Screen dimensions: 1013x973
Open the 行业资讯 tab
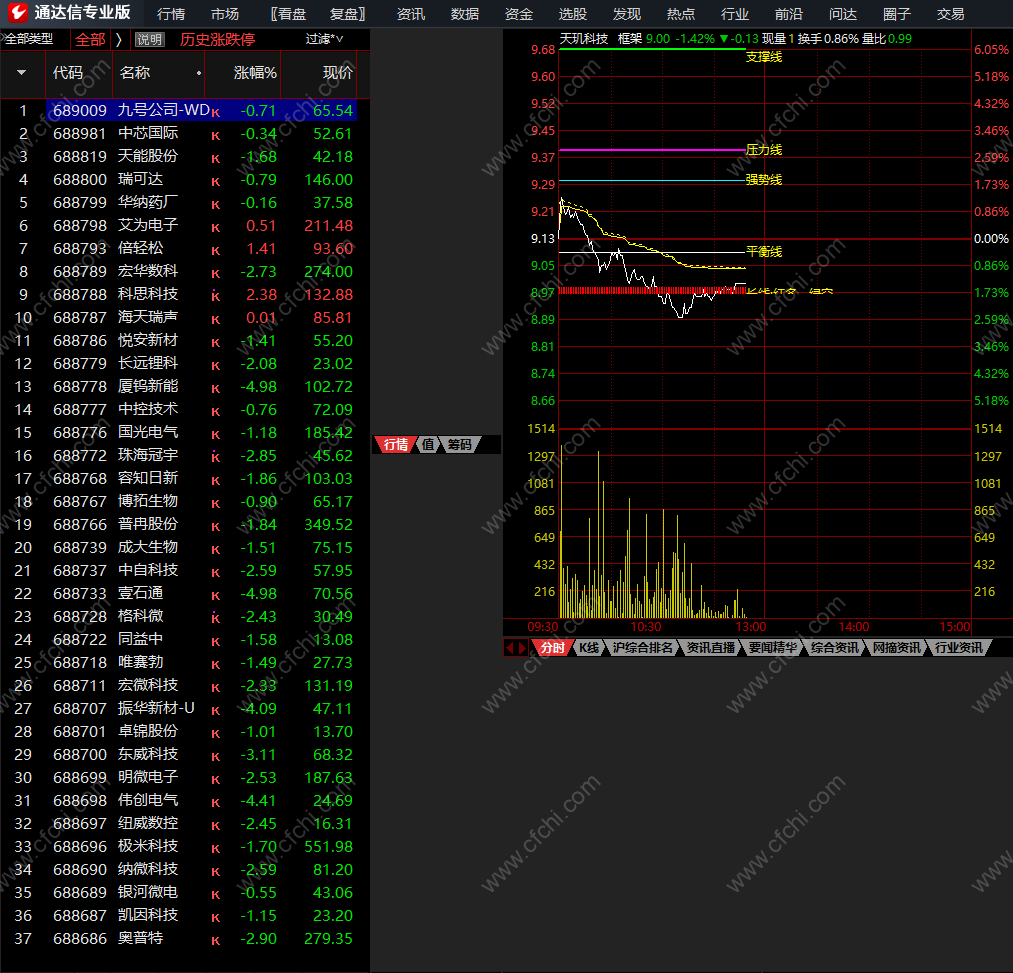[959, 647]
